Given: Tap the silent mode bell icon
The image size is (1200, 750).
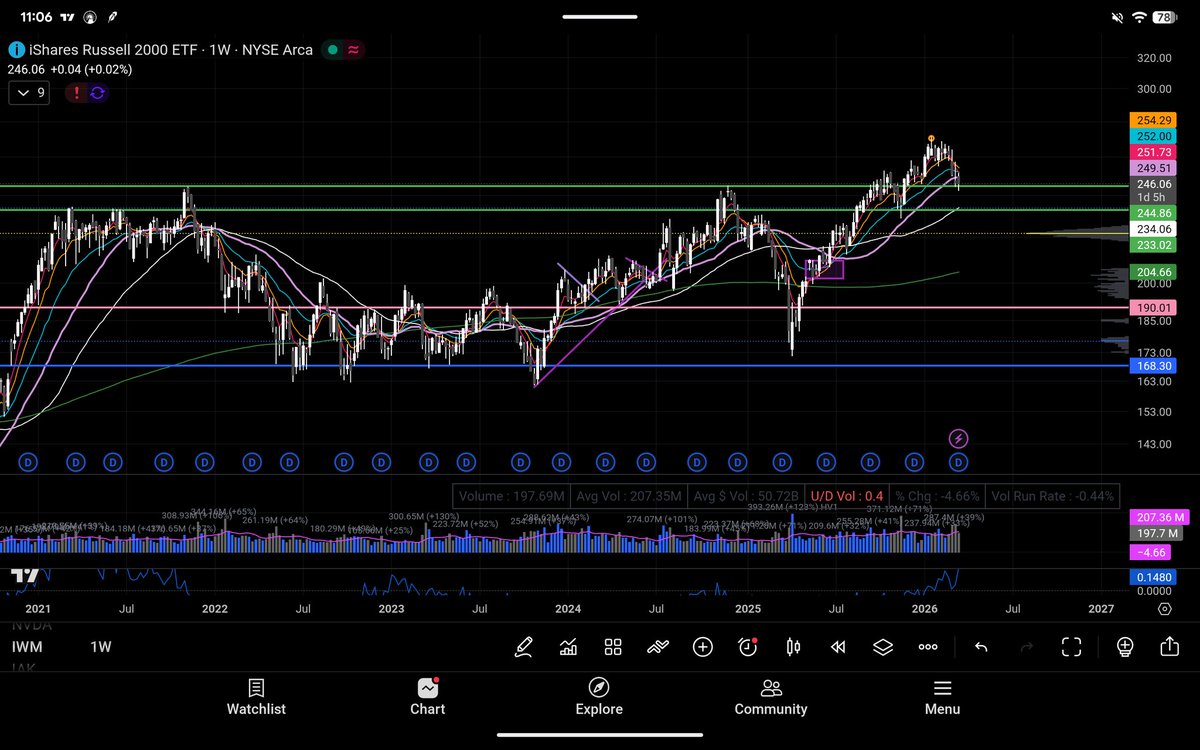Looking at the screenshot, I should (x=1119, y=17).
